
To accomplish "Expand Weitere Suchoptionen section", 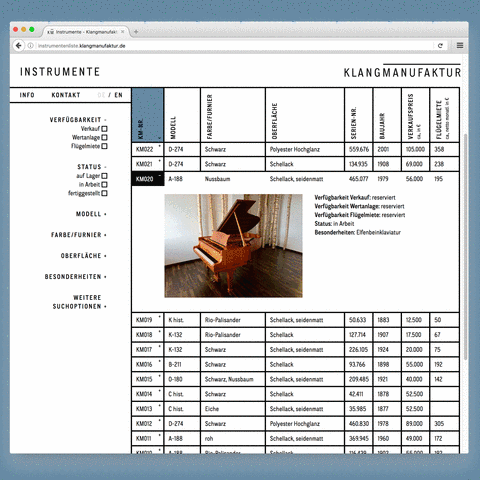I will click(x=80, y=302).
